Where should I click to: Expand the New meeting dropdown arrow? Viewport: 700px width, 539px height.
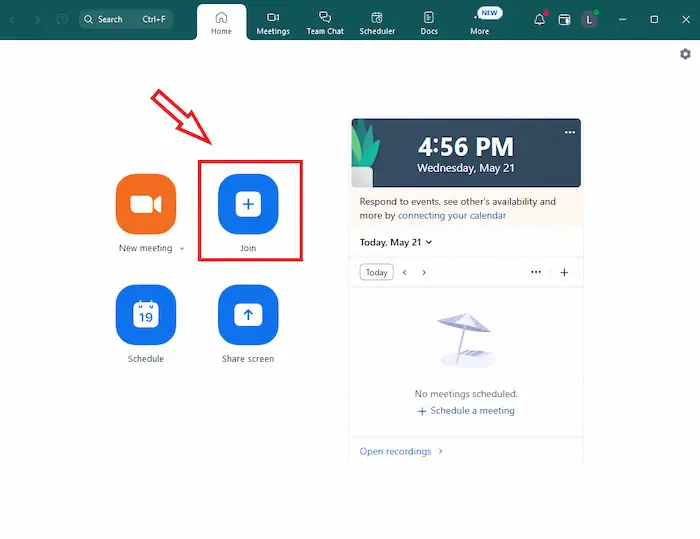click(182, 248)
